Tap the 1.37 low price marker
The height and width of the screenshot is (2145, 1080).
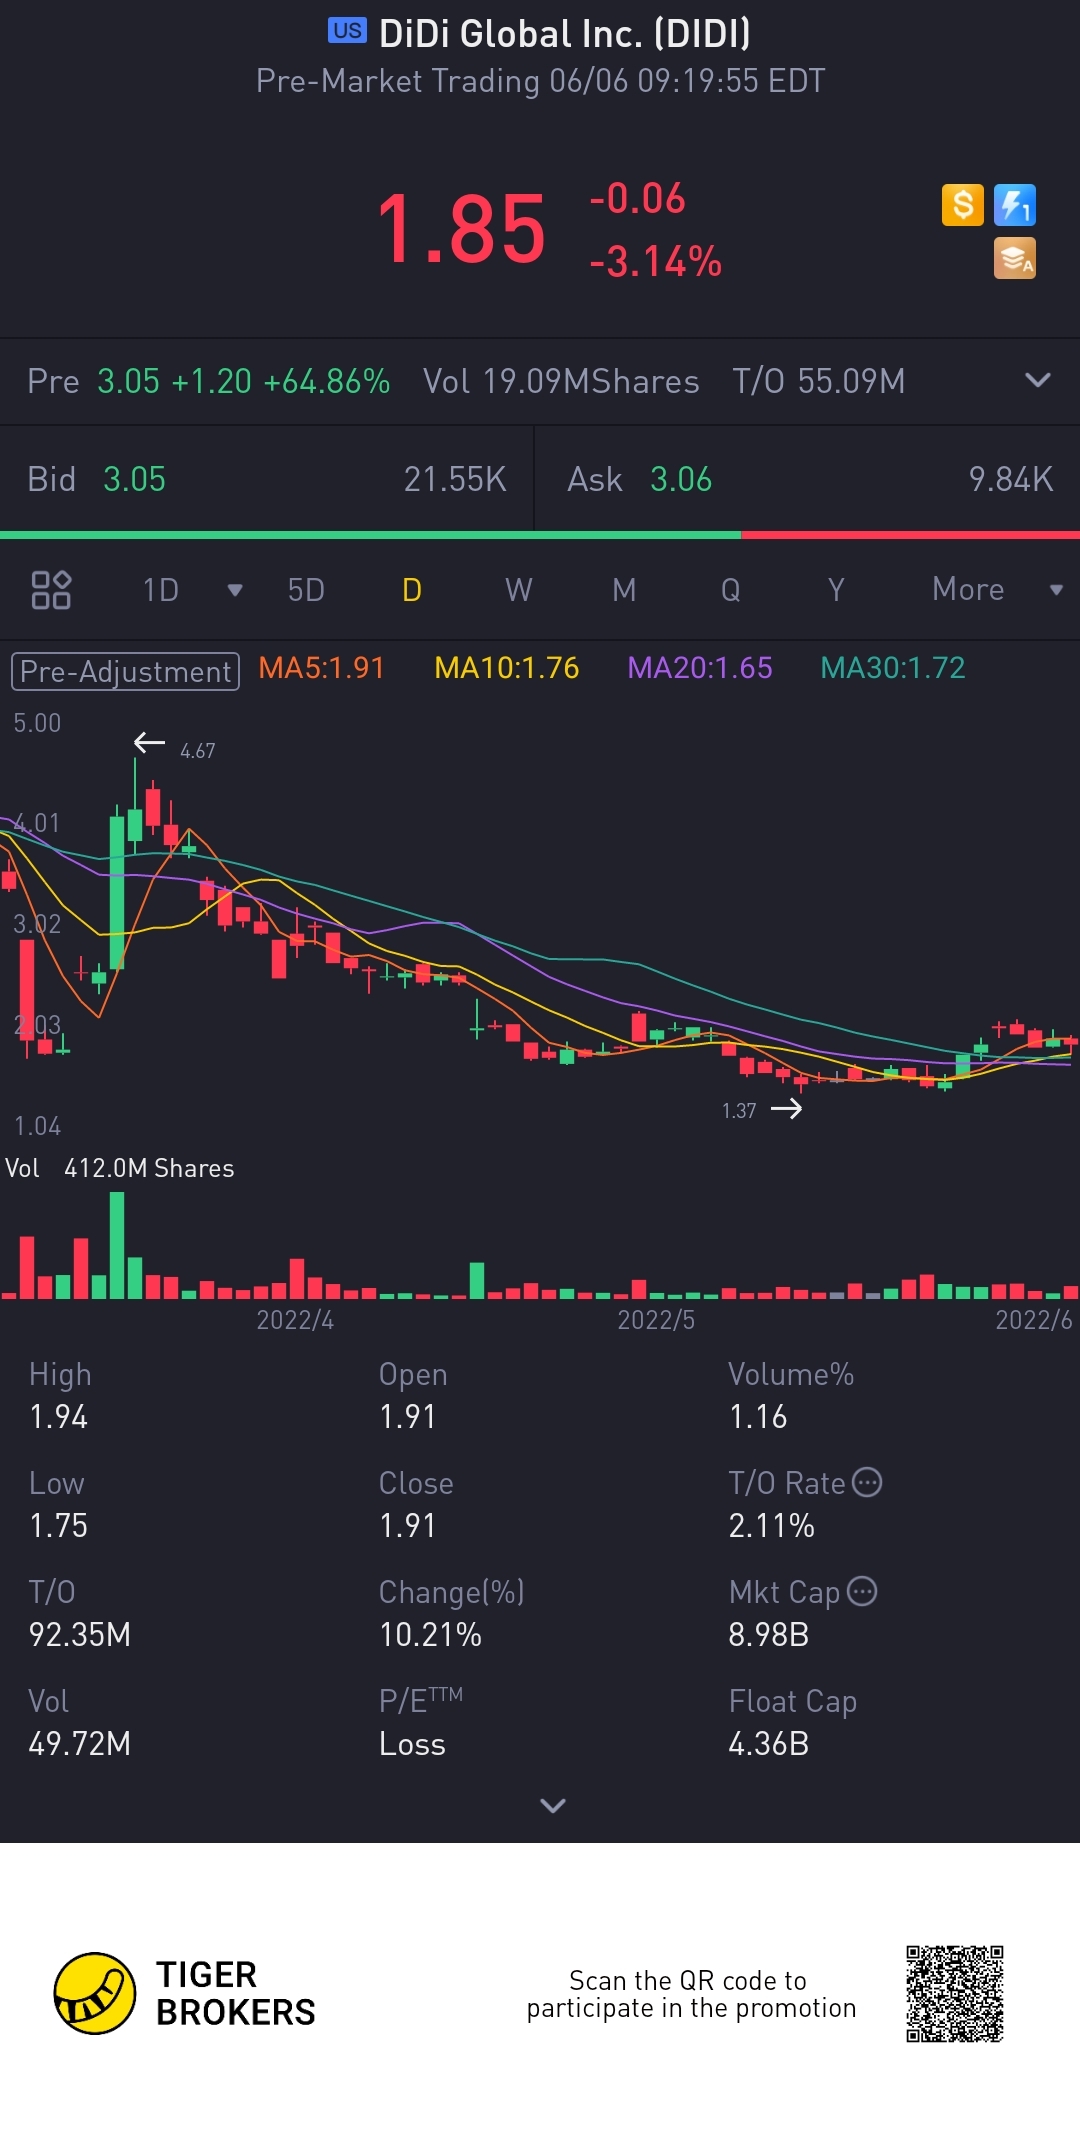point(739,1110)
